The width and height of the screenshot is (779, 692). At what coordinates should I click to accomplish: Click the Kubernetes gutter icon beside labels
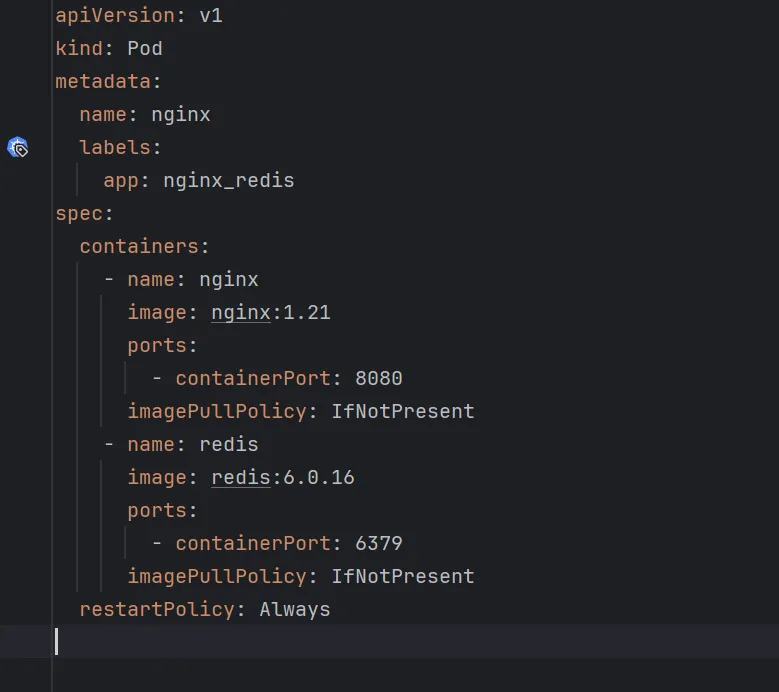[17, 148]
